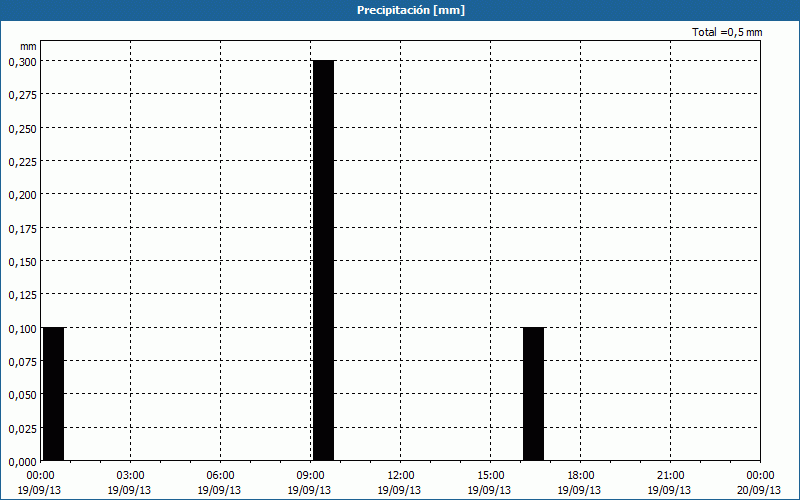
Task: Click the 12:00 19/09/13 time label
Action: (400, 483)
